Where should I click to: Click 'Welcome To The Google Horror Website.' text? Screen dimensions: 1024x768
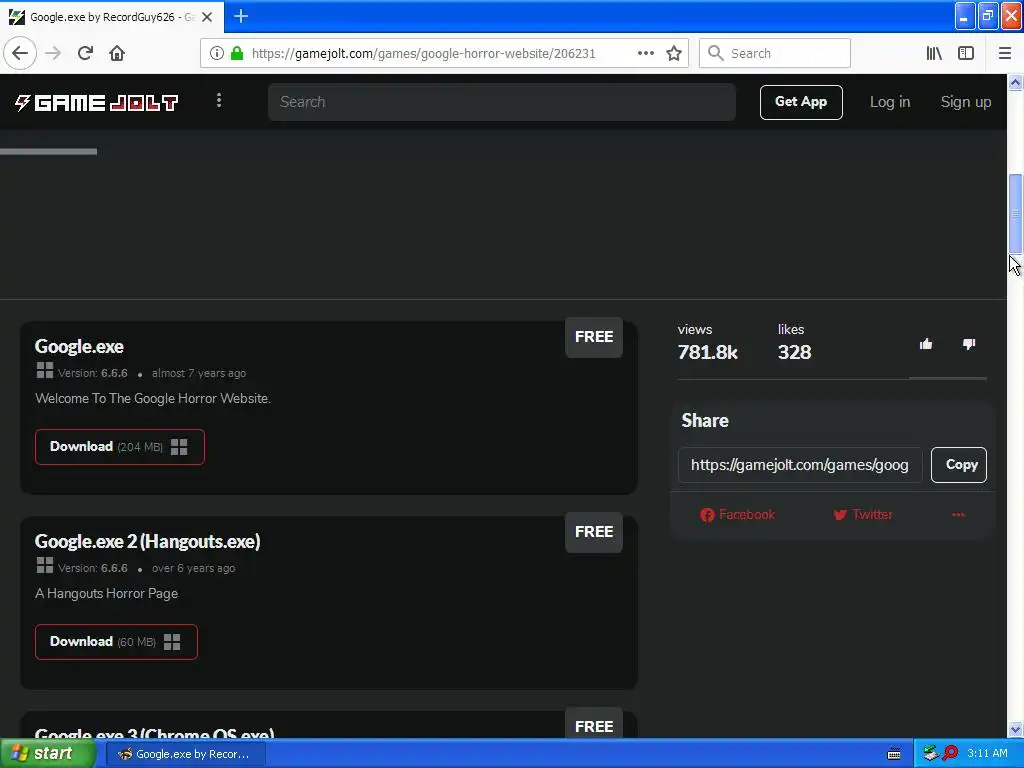pos(153,398)
